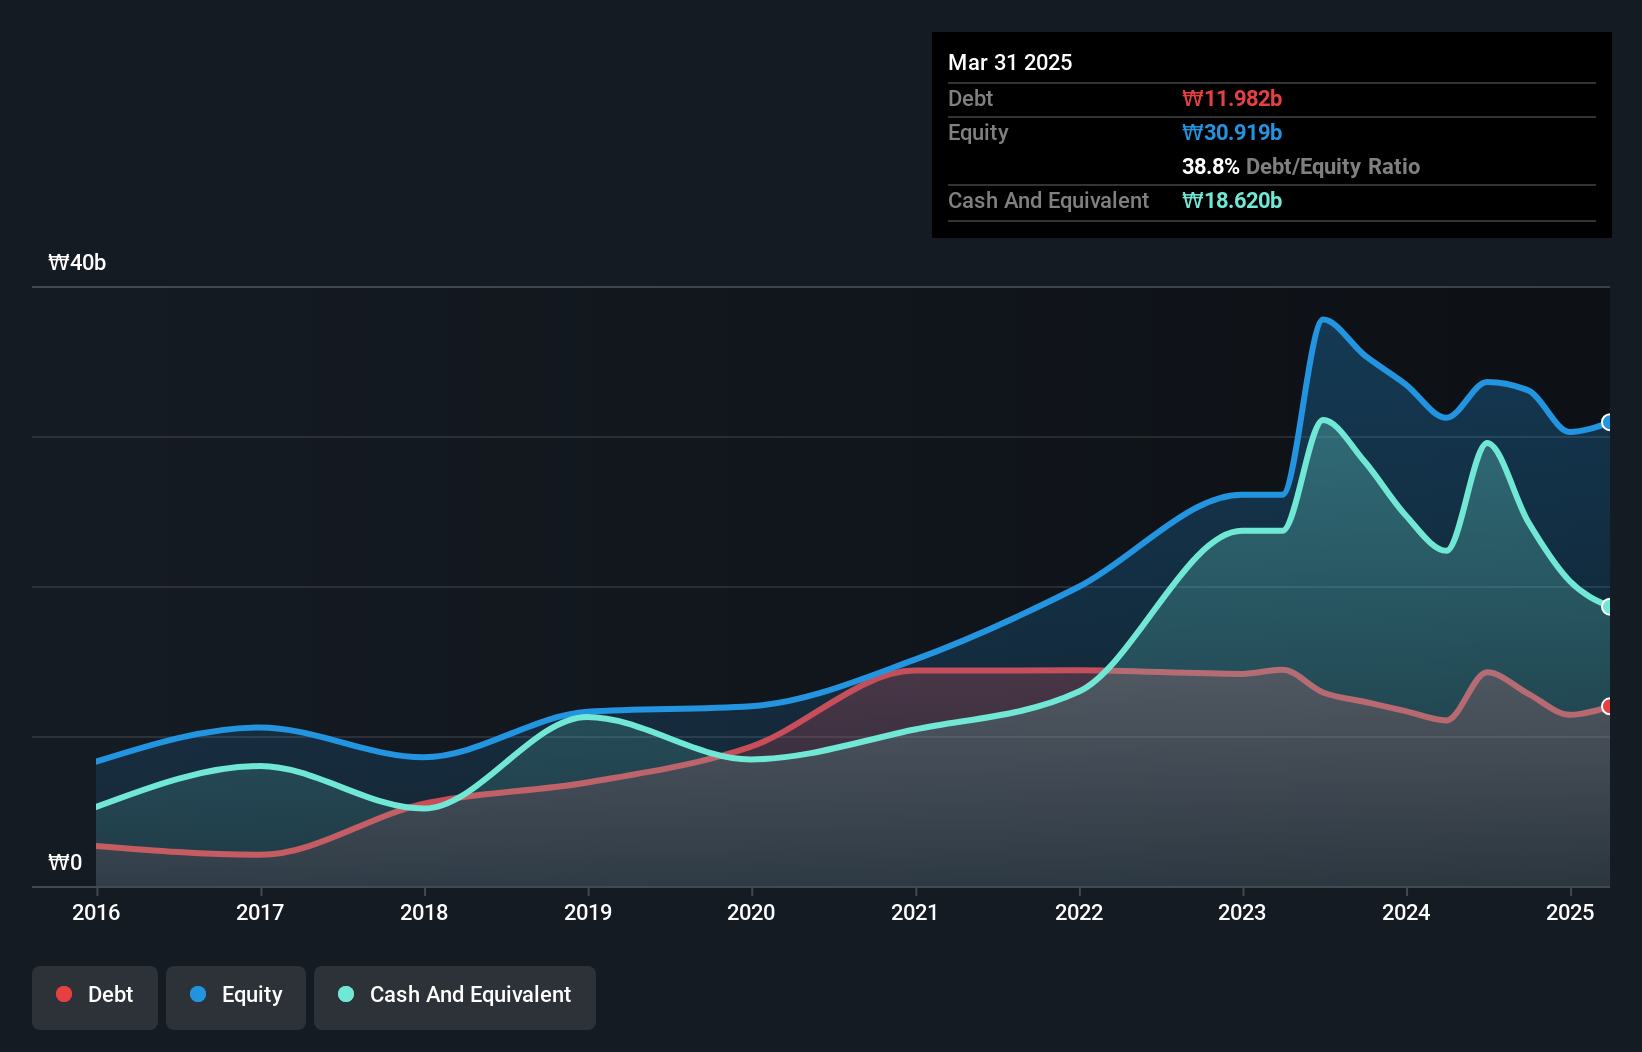Screen dimensions: 1642x1052
Task: Toggle the Cash And Equivalent legend button
Action: (455, 996)
